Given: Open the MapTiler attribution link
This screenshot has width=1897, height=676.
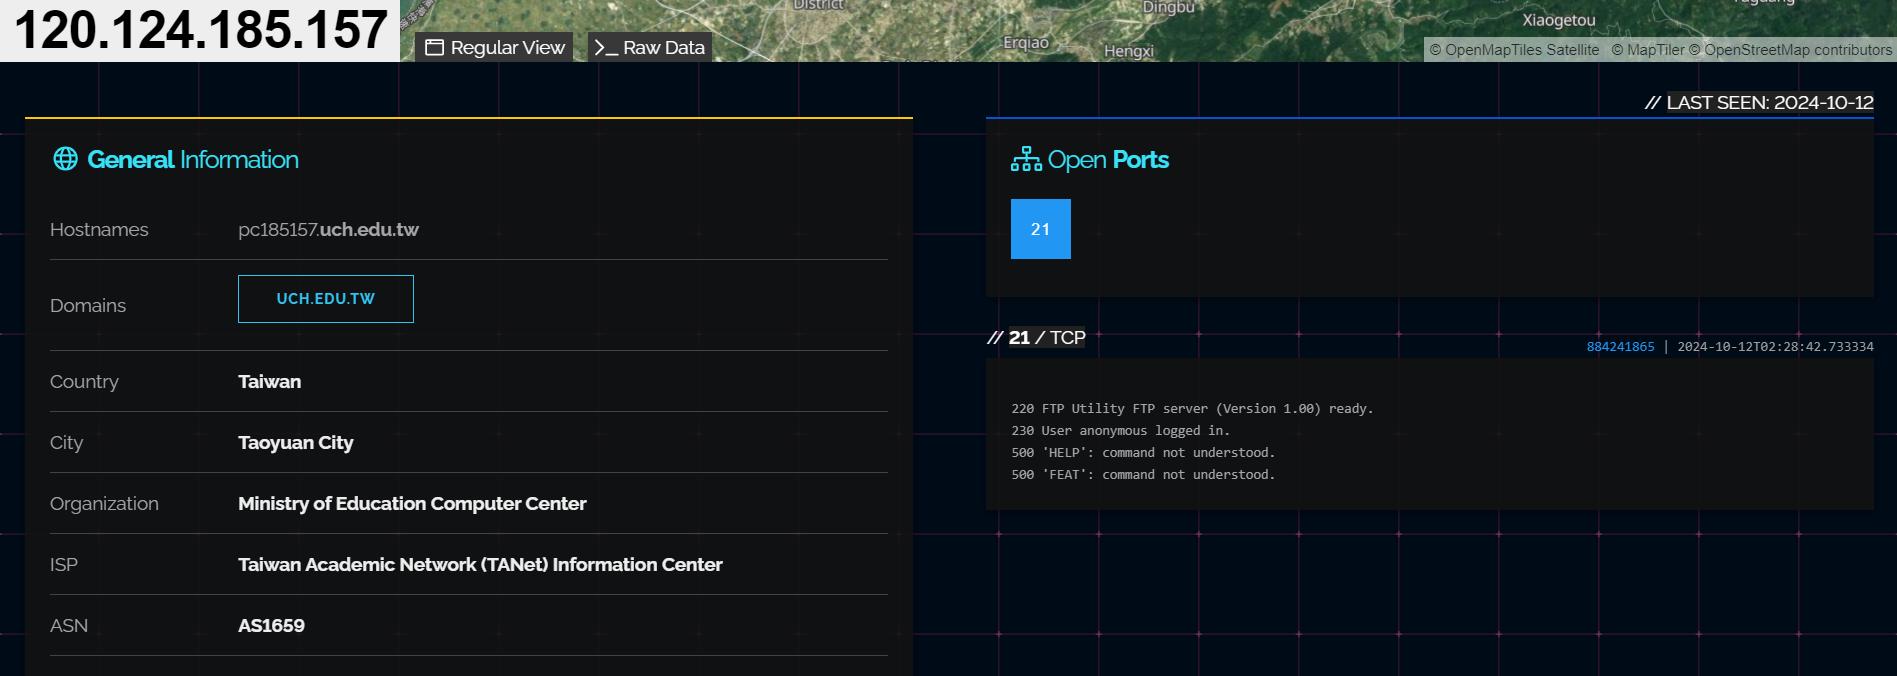Looking at the screenshot, I should (x=1647, y=50).
